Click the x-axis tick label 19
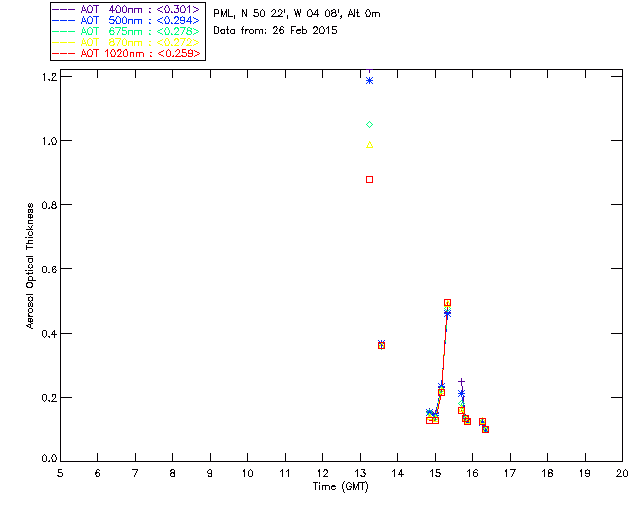Viewport: 640px width, 512px height. coord(585,473)
